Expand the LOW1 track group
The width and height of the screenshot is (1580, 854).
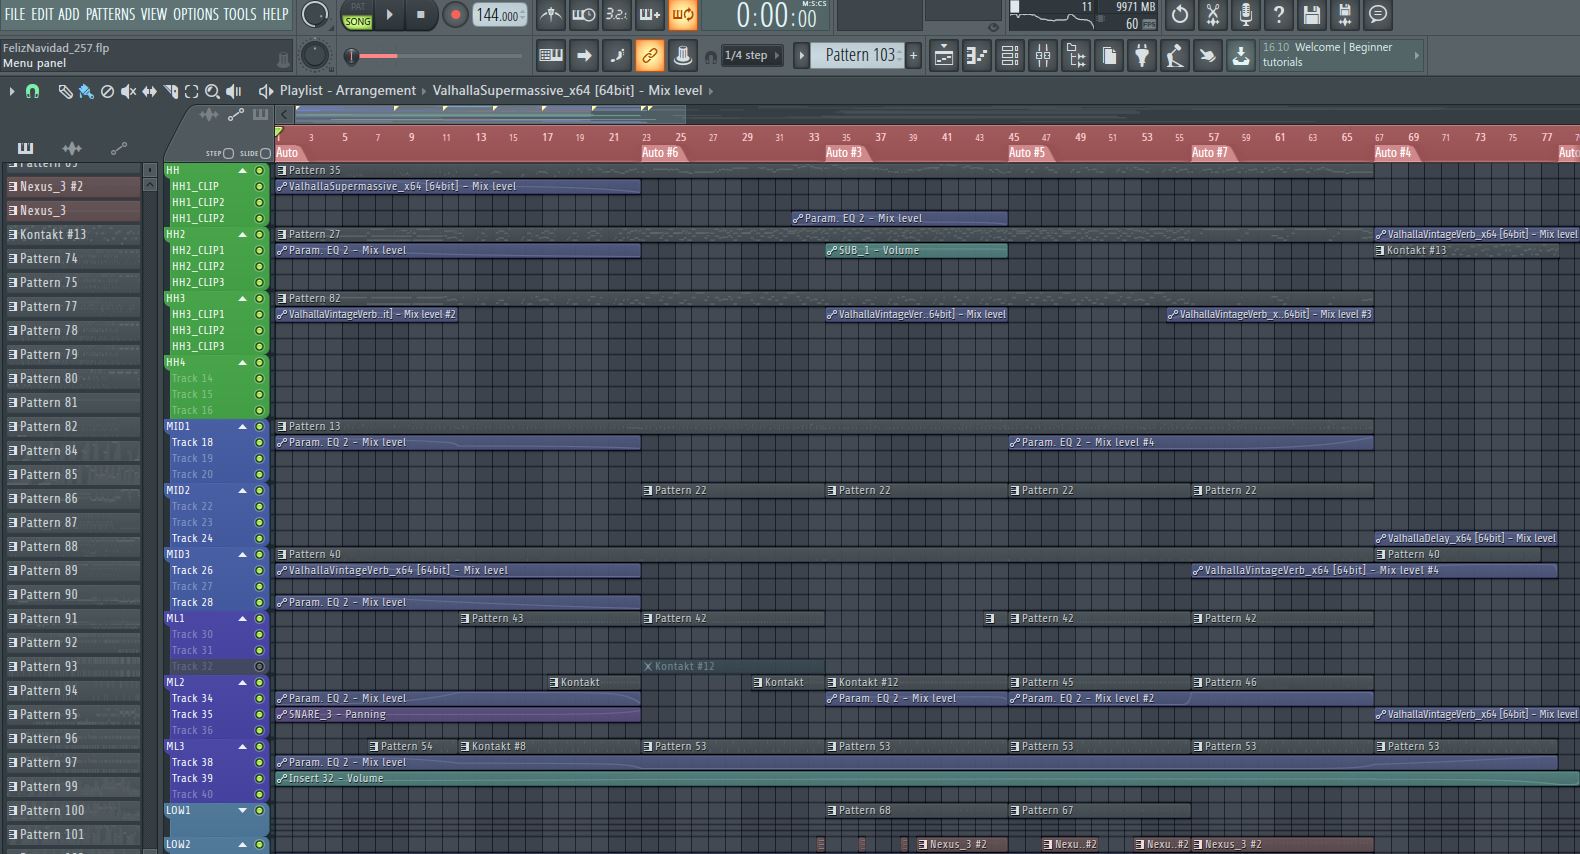click(x=242, y=811)
